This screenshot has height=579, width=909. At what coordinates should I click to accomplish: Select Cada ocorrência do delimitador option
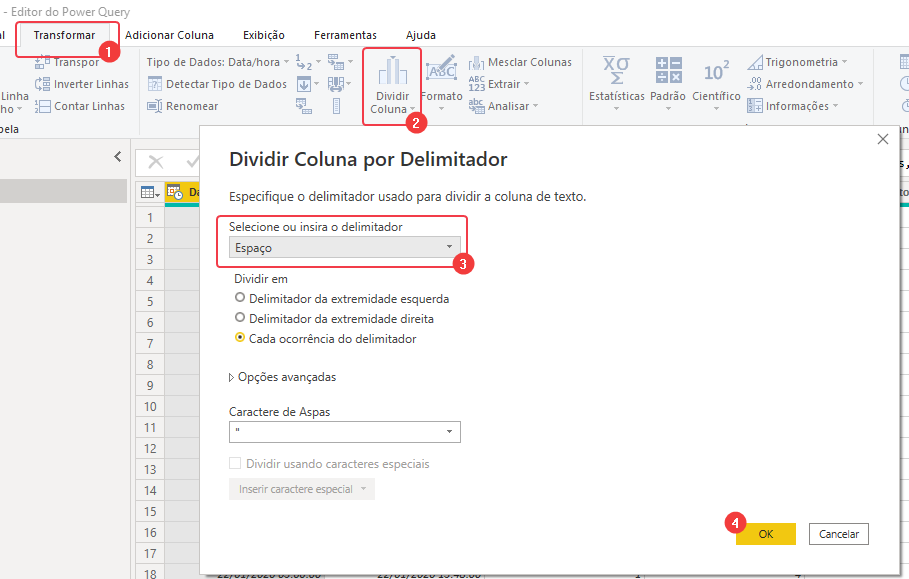[239, 338]
